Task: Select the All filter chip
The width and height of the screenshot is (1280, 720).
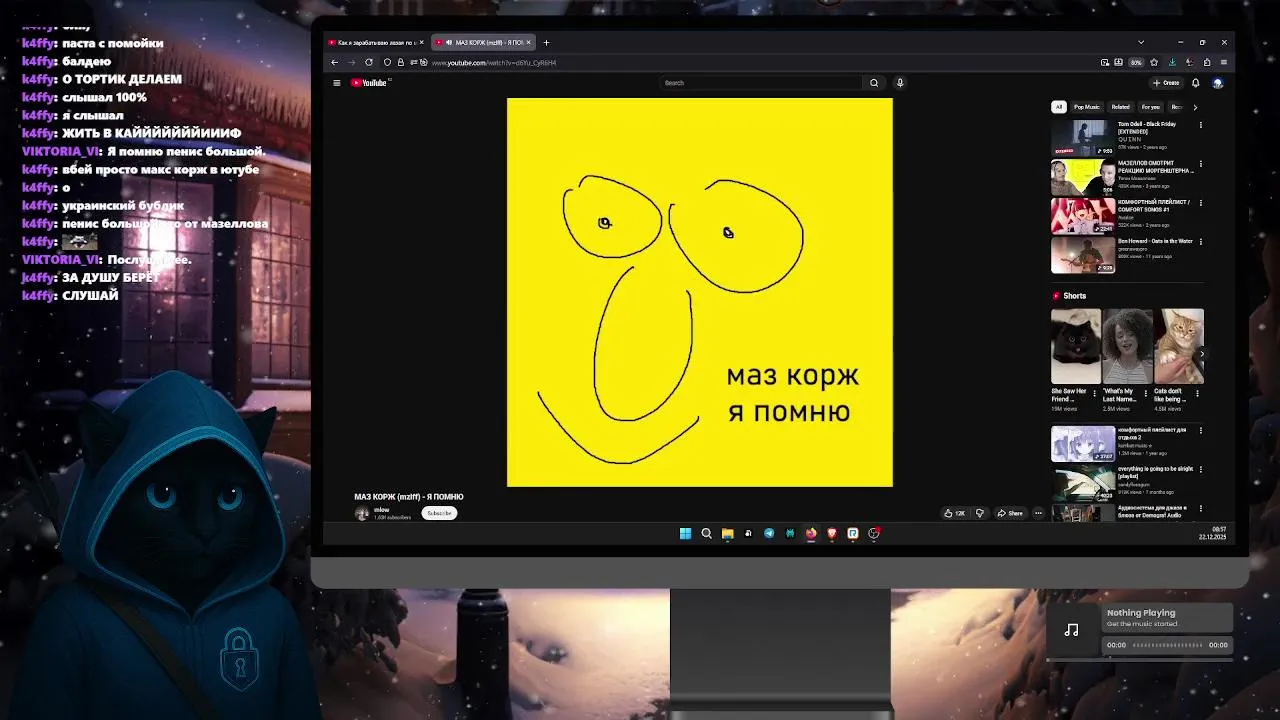Action: click(1059, 107)
